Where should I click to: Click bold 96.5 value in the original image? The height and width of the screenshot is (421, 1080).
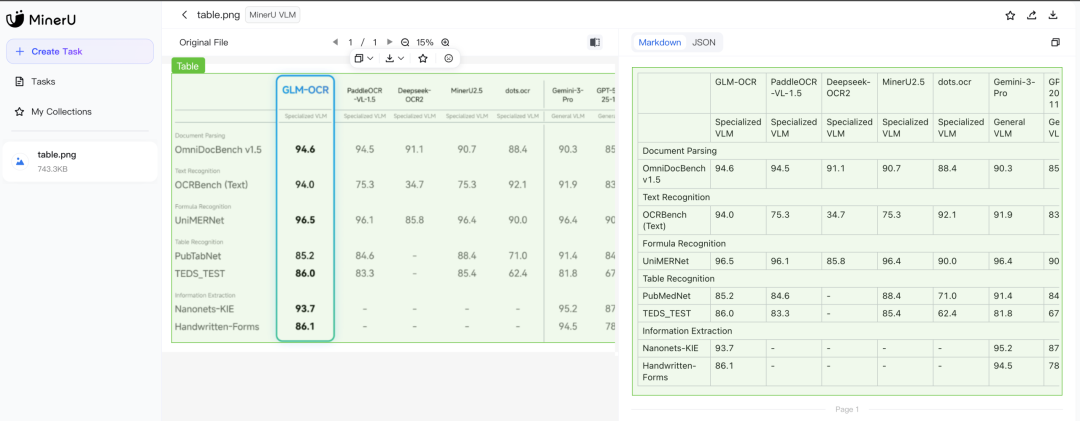(305, 220)
